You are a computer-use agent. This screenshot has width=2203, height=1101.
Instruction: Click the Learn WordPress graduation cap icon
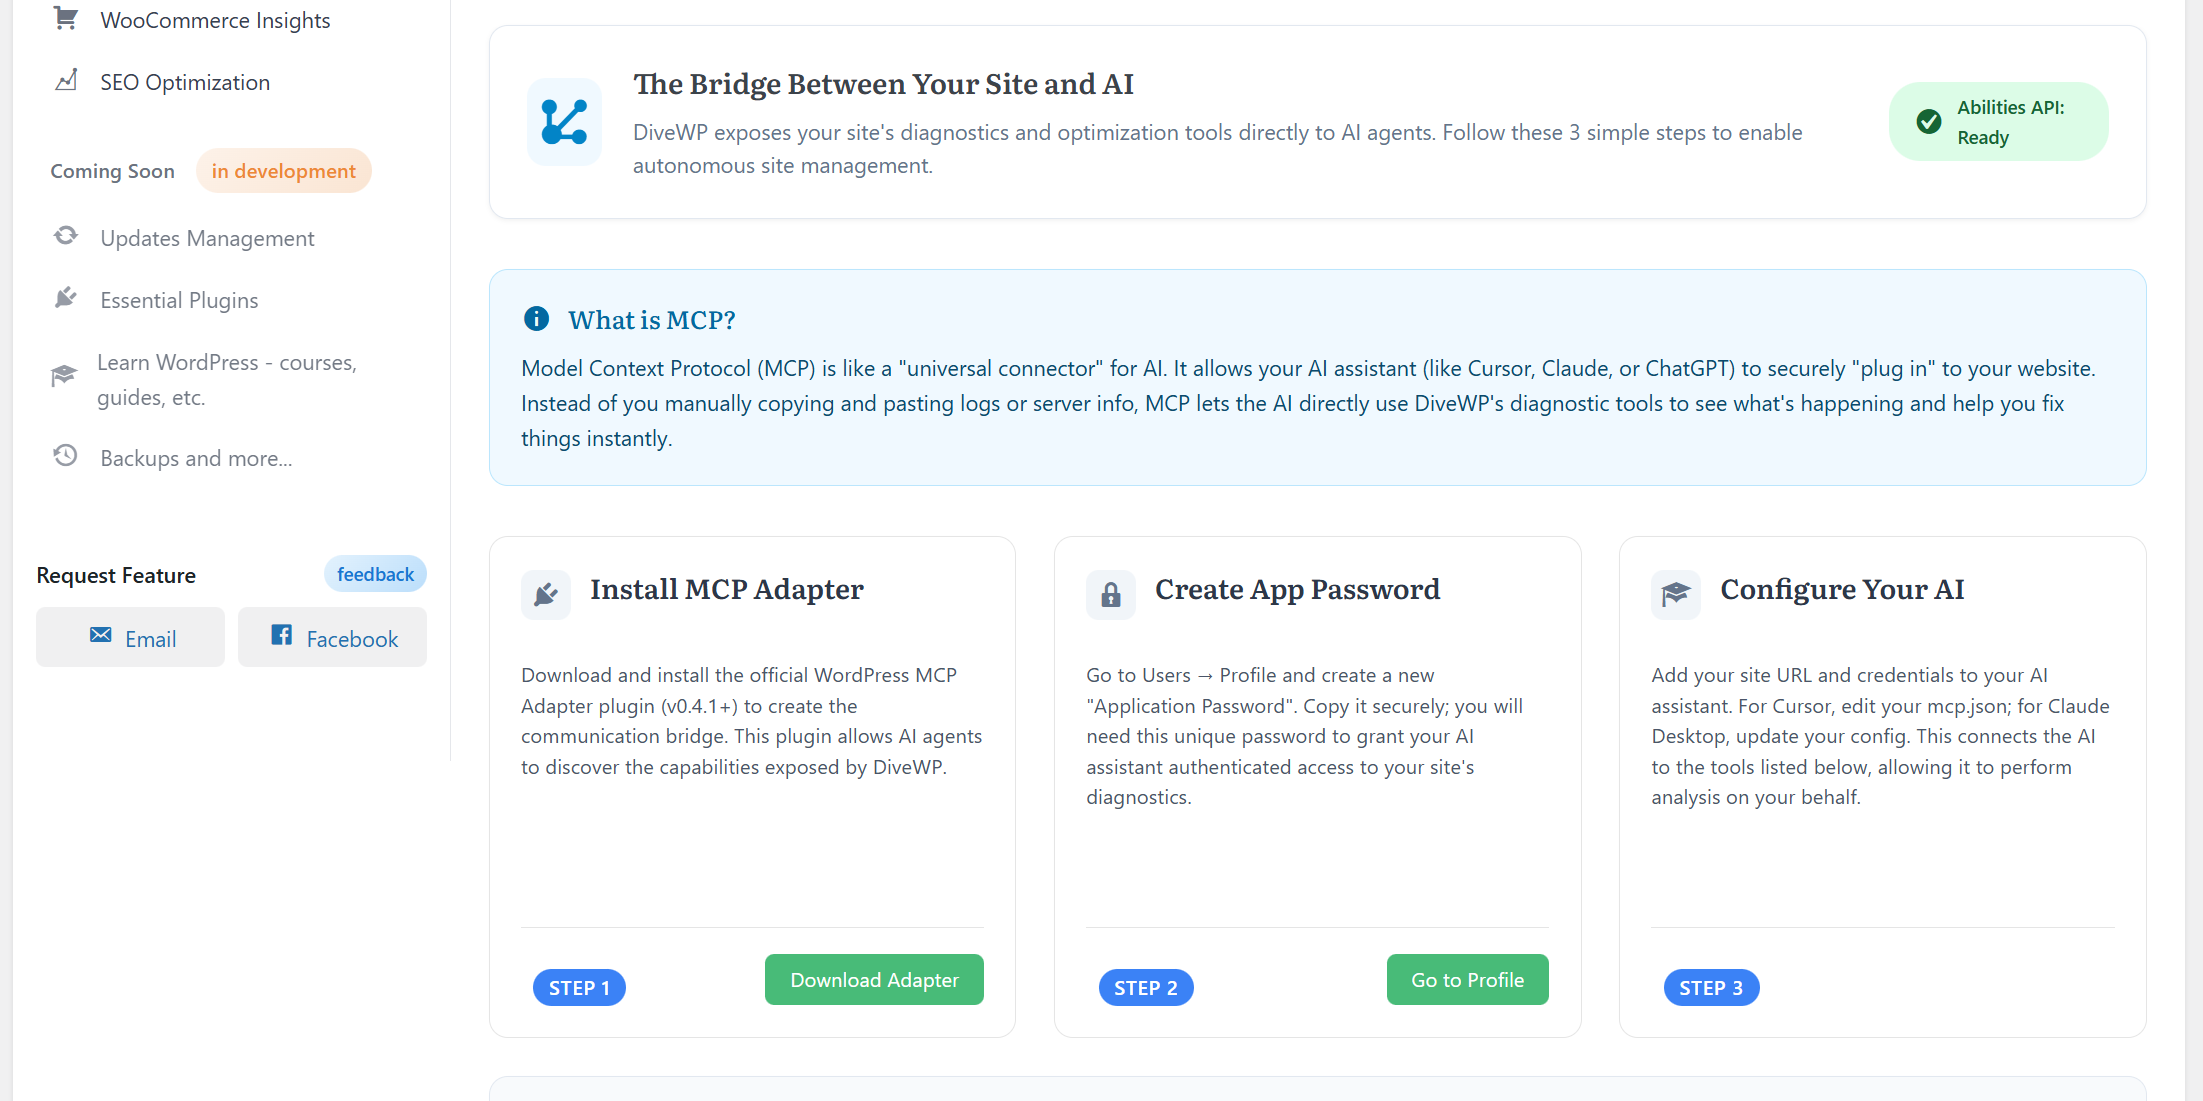point(64,375)
